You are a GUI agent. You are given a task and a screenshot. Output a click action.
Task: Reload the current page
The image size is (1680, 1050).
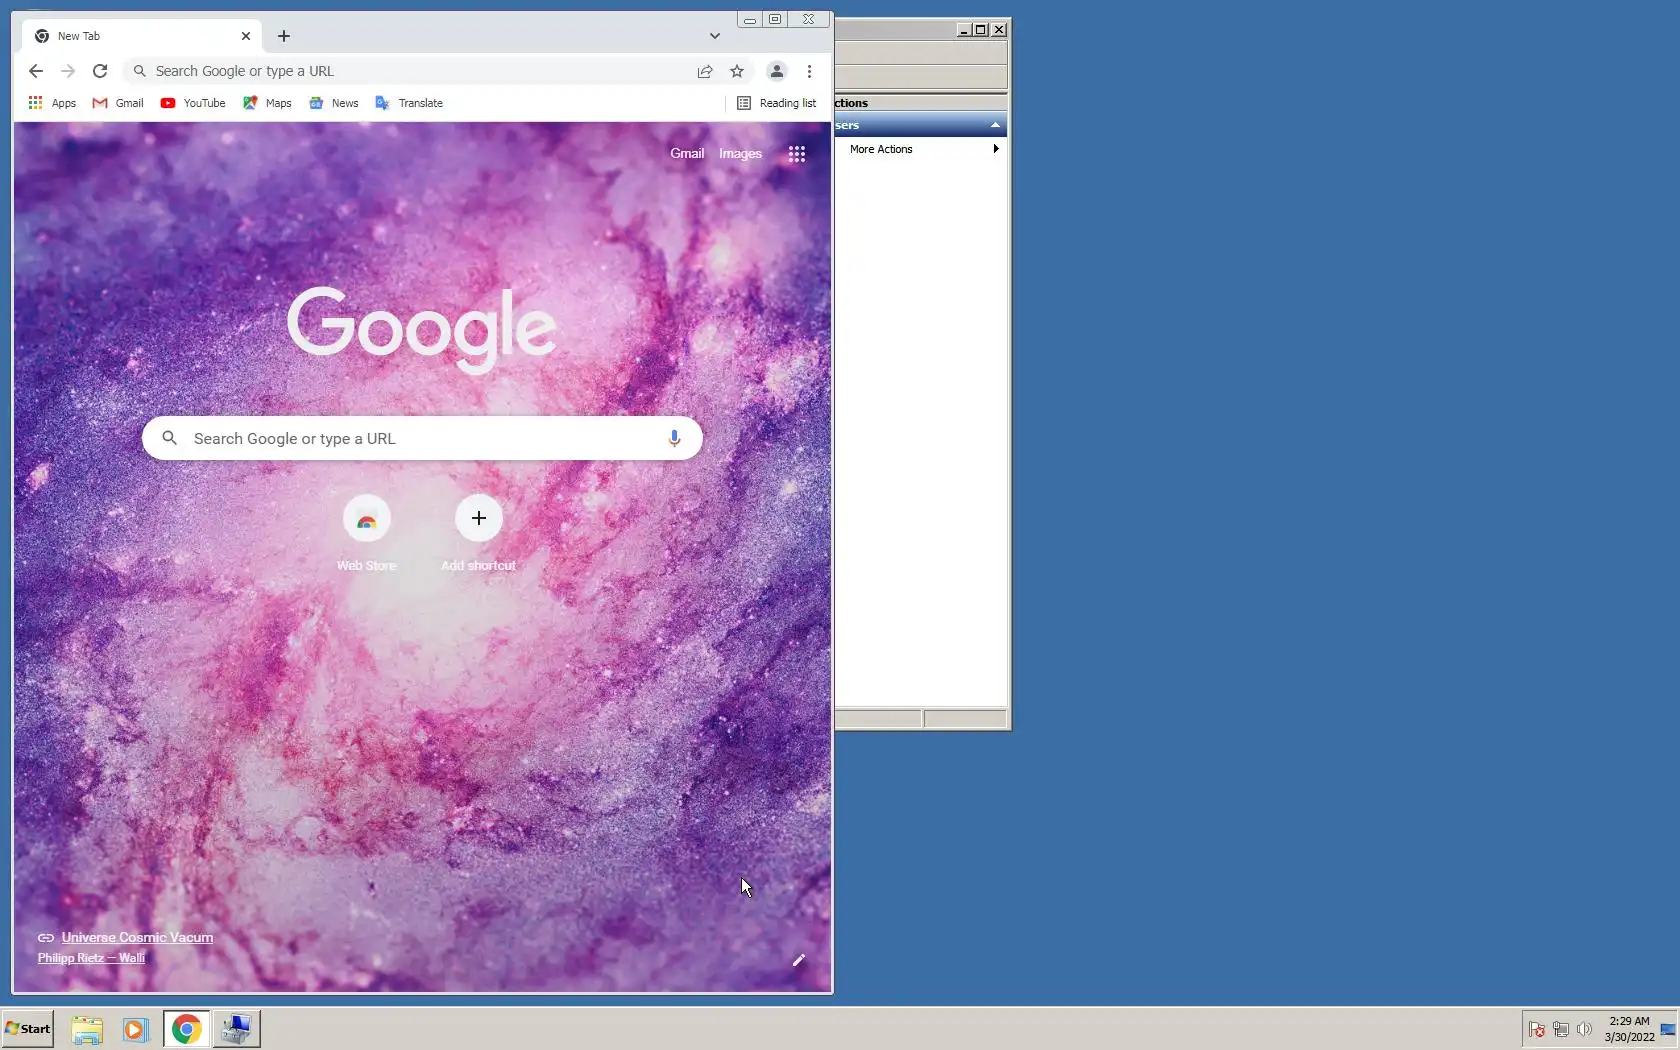(x=100, y=71)
